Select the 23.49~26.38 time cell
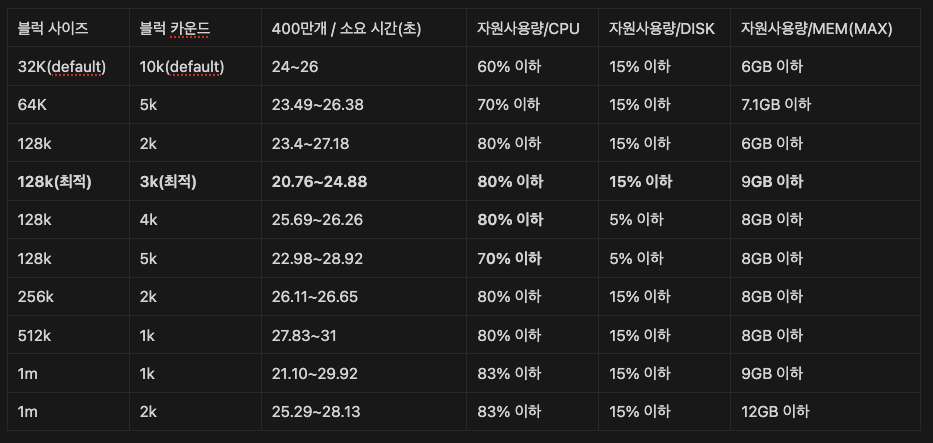 (x=364, y=105)
